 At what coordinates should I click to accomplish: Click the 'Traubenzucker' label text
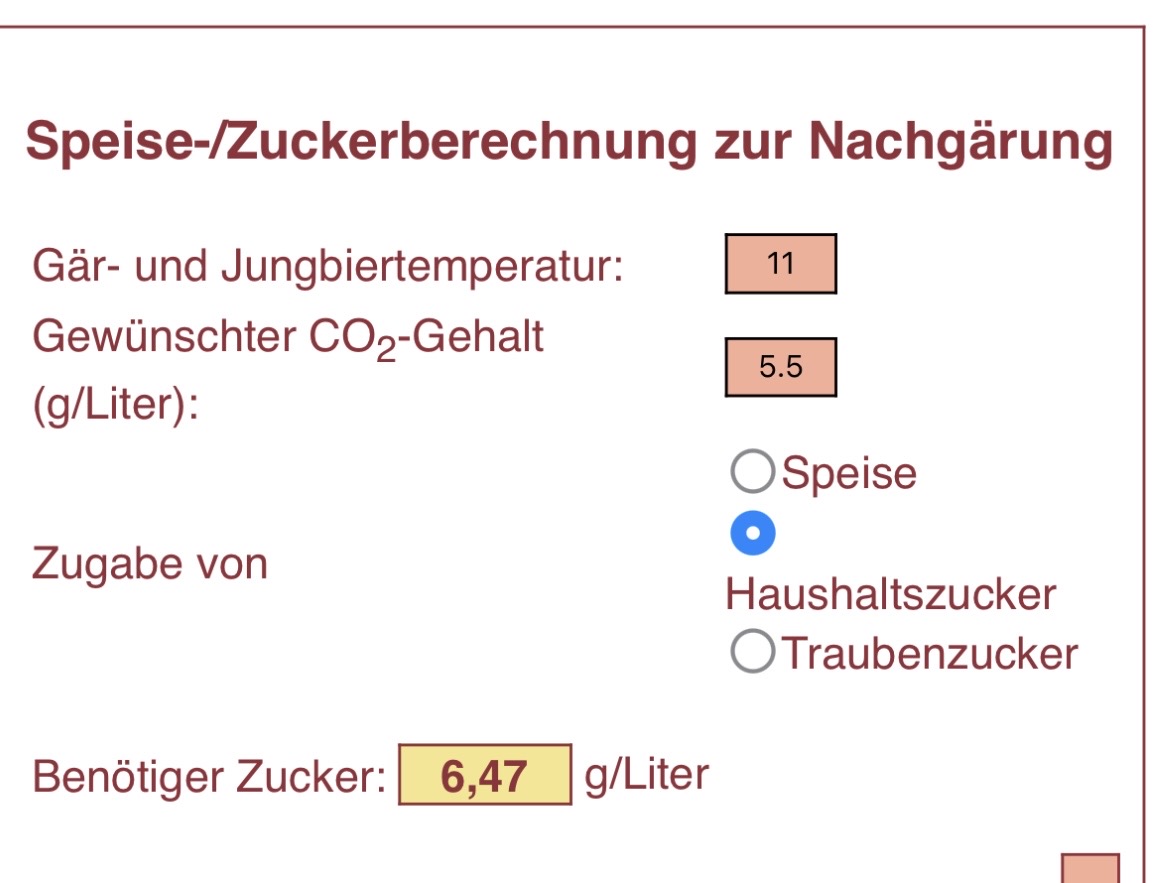pyautogui.click(x=930, y=653)
